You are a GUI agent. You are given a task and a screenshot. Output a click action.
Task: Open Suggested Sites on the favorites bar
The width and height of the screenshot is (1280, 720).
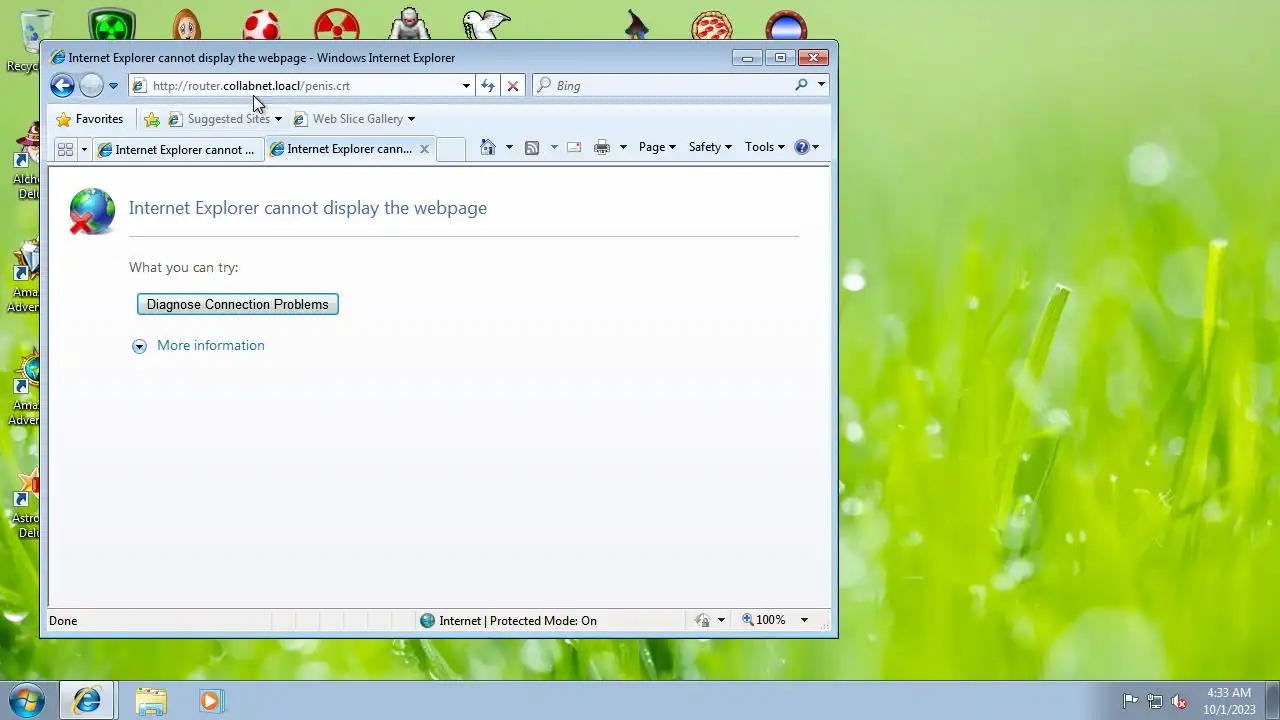coord(220,119)
